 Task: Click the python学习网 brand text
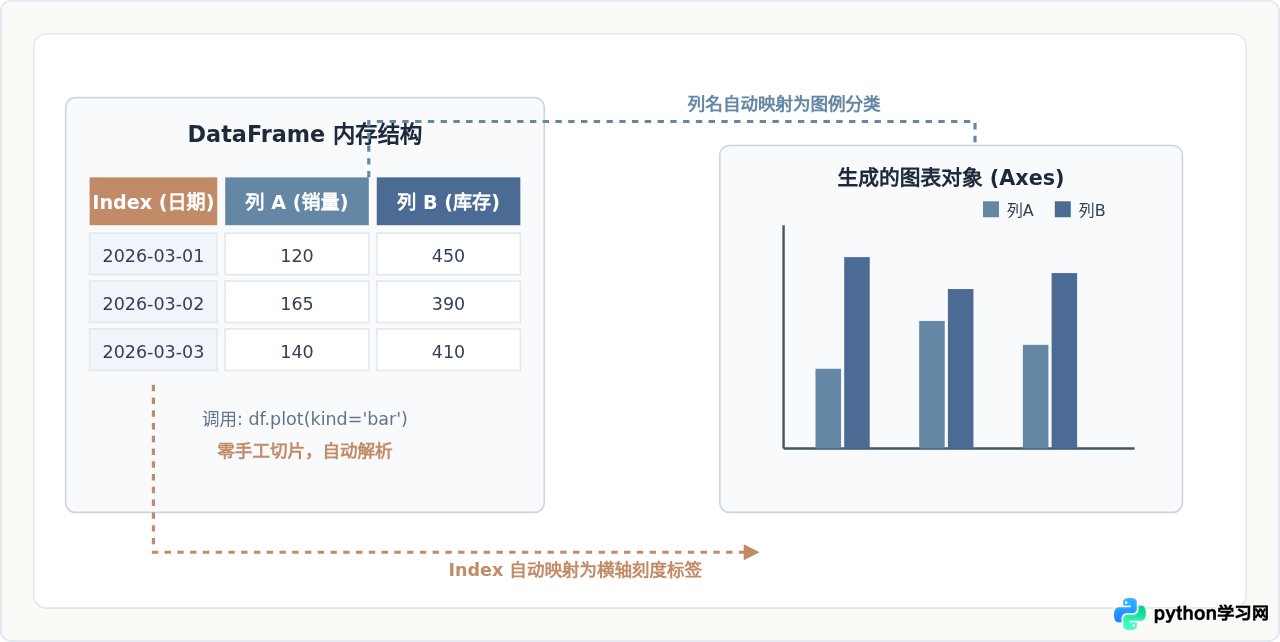pyautogui.click(x=1211, y=613)
